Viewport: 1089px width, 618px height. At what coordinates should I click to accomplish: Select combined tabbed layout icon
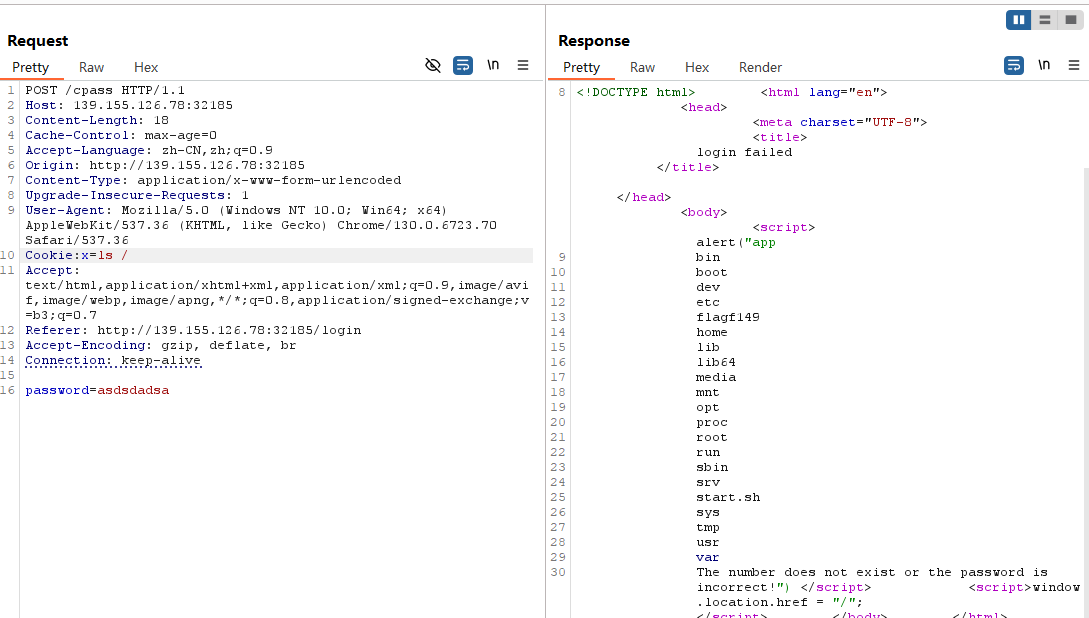point(1070,20)
